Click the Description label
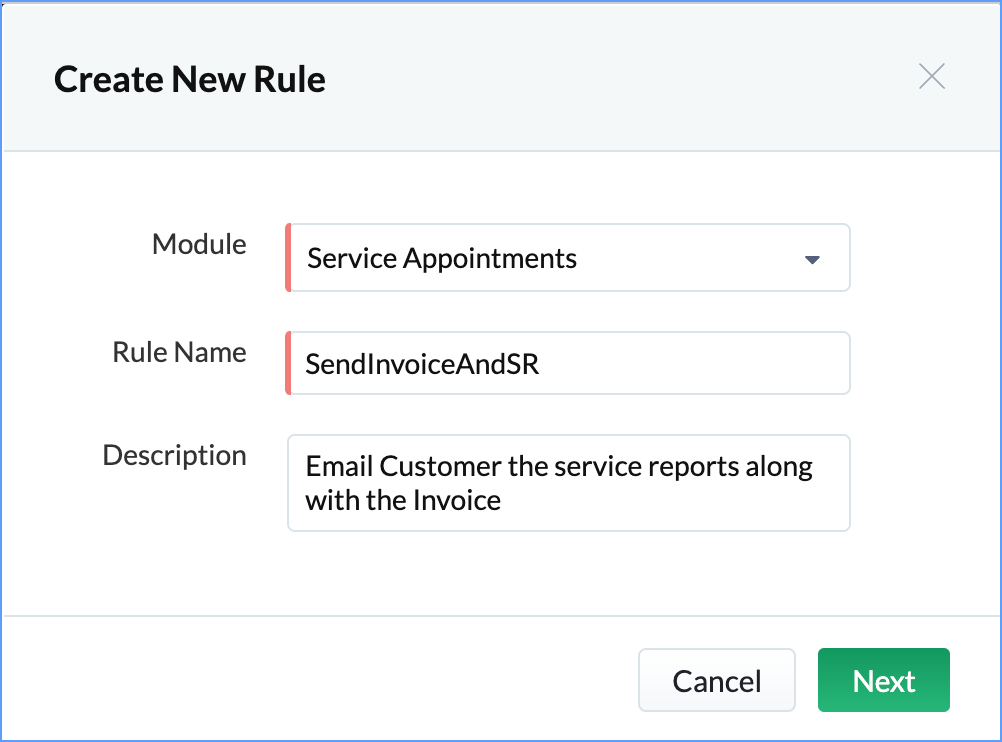 coord(174,455)
